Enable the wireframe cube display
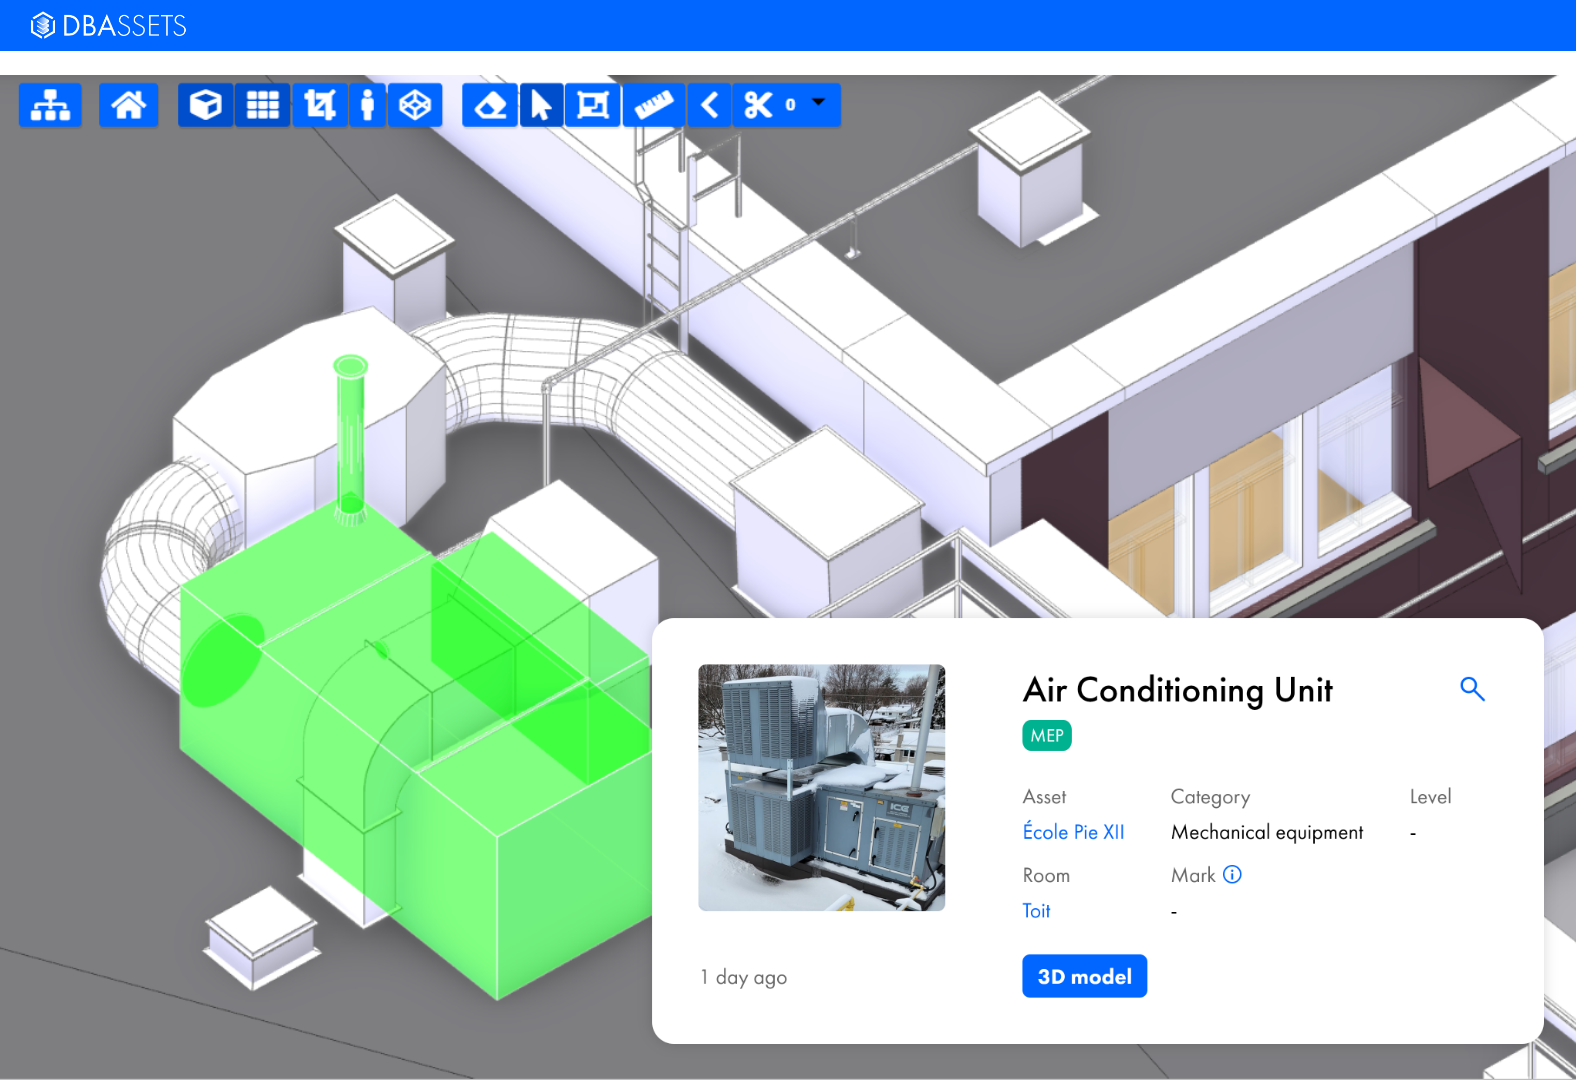This screenshot has width=1576, height=1080. pos(415,105)
